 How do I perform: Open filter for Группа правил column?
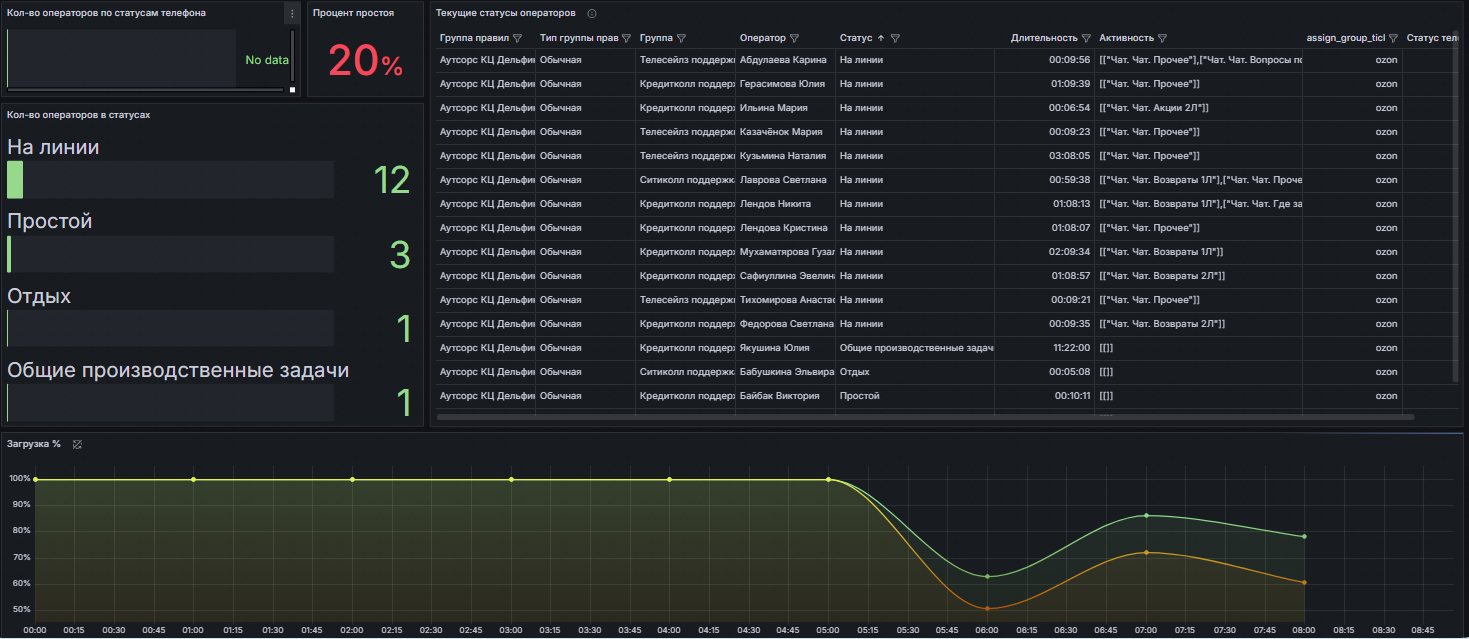coord(517,39)
